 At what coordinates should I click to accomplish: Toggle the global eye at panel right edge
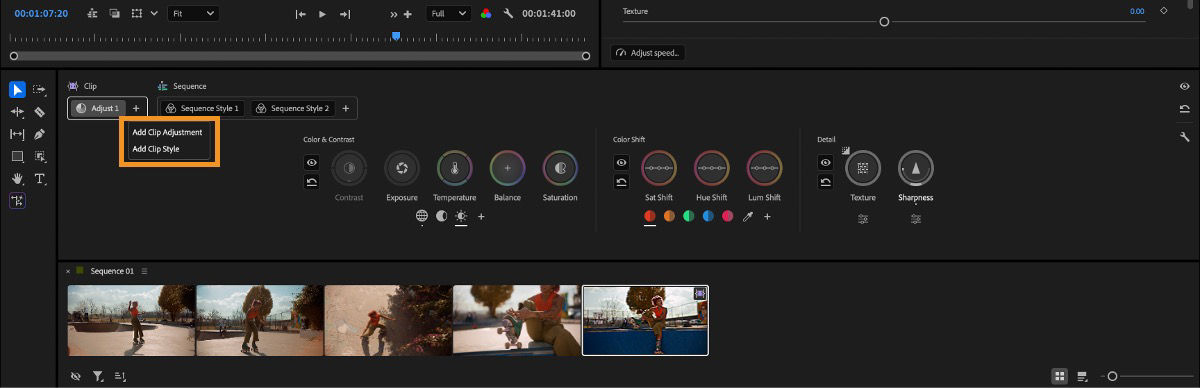coord(1185,86)
